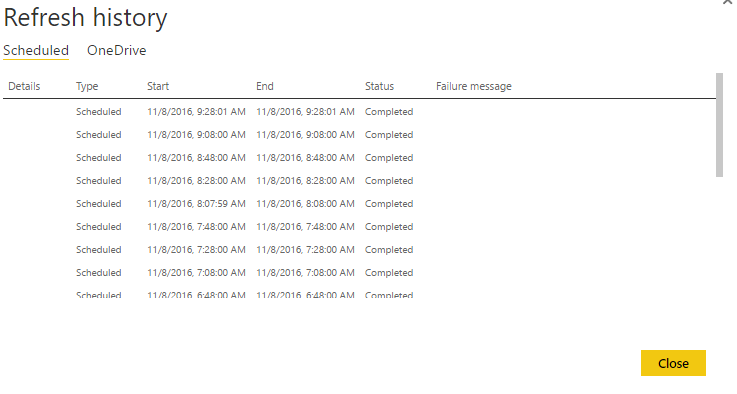The image size is (737, 394).
Task: Select end time 11/8/2016, 7:28:00 AM
Action: [305, 250]
